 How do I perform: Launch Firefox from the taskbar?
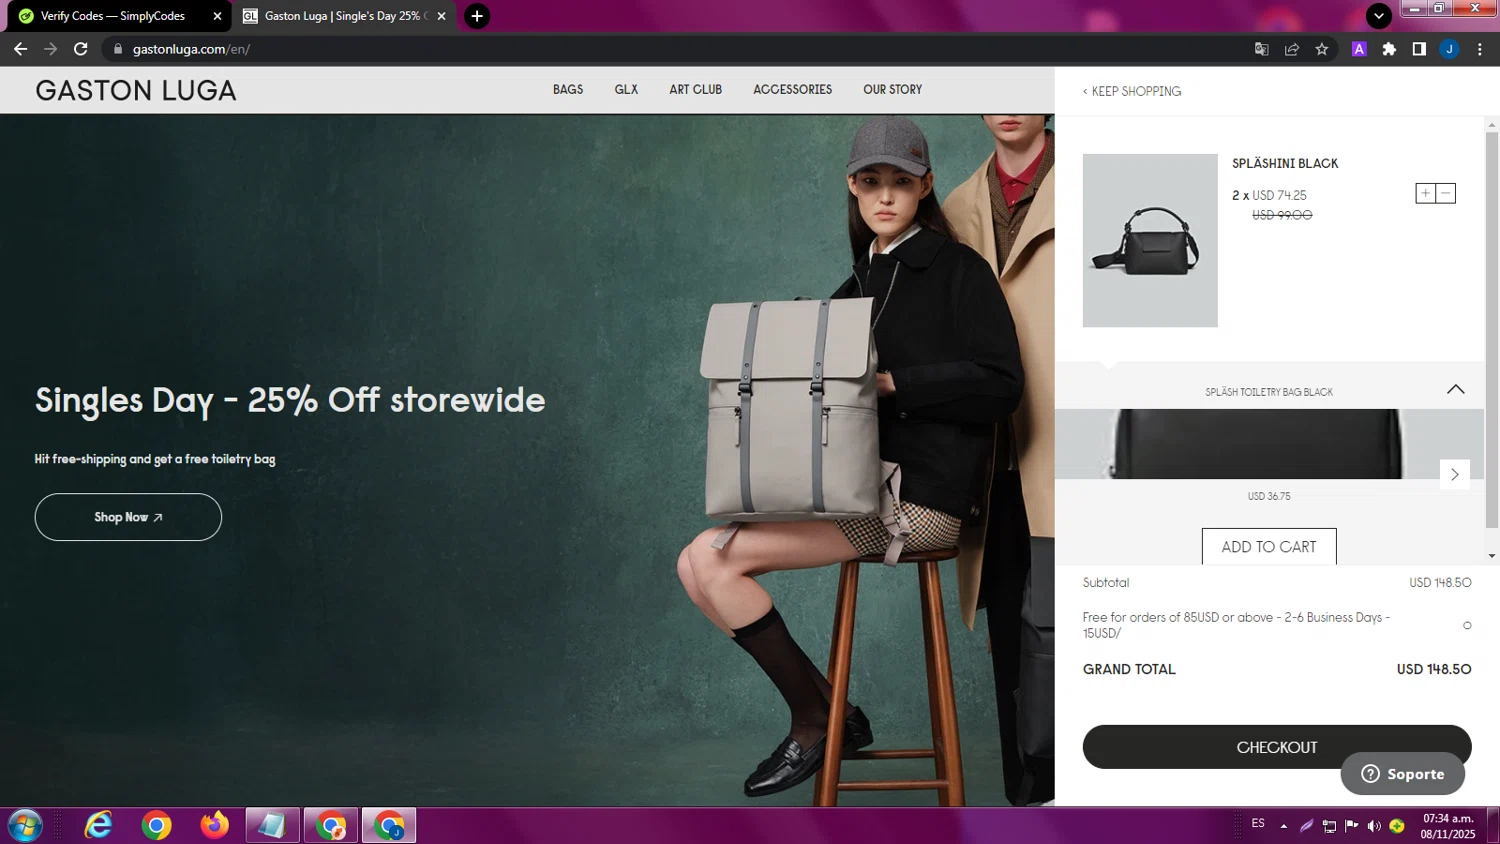(214, 825)
